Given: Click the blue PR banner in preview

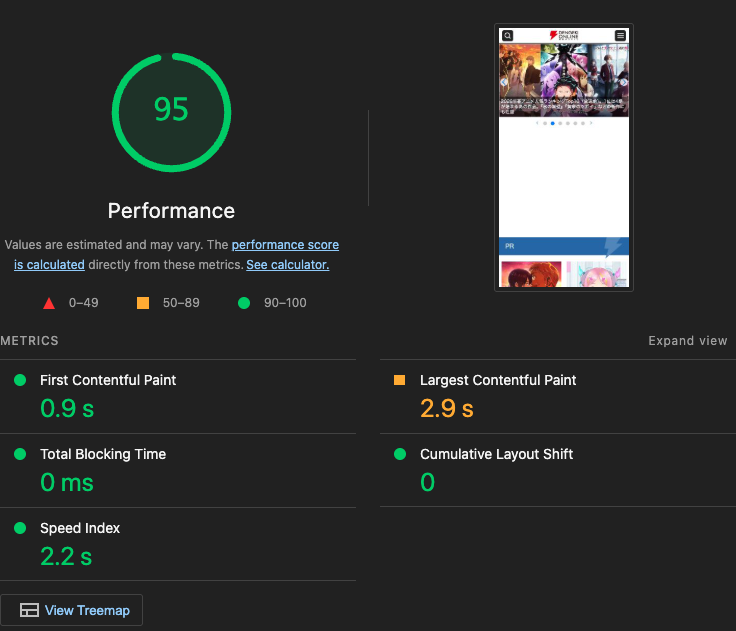Looking at the screenshot, I should (563, 246).
